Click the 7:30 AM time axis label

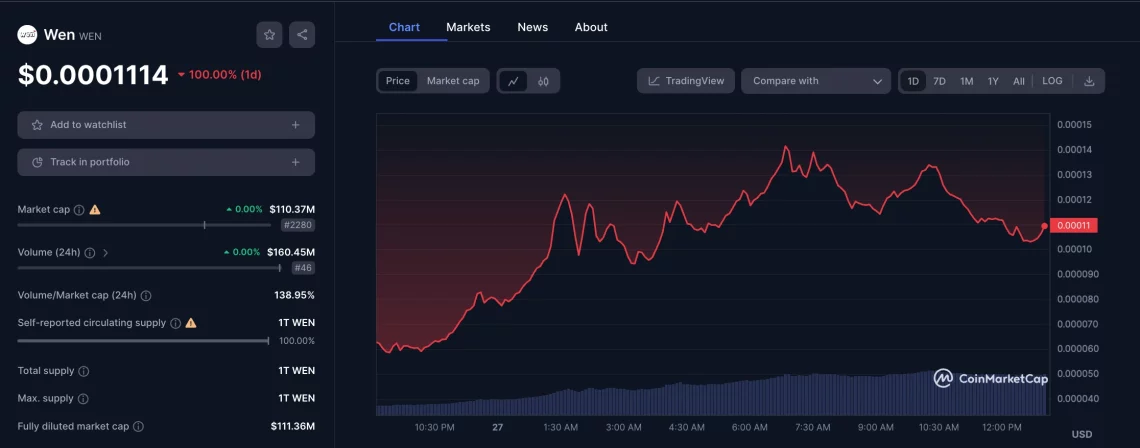(813, 427)
